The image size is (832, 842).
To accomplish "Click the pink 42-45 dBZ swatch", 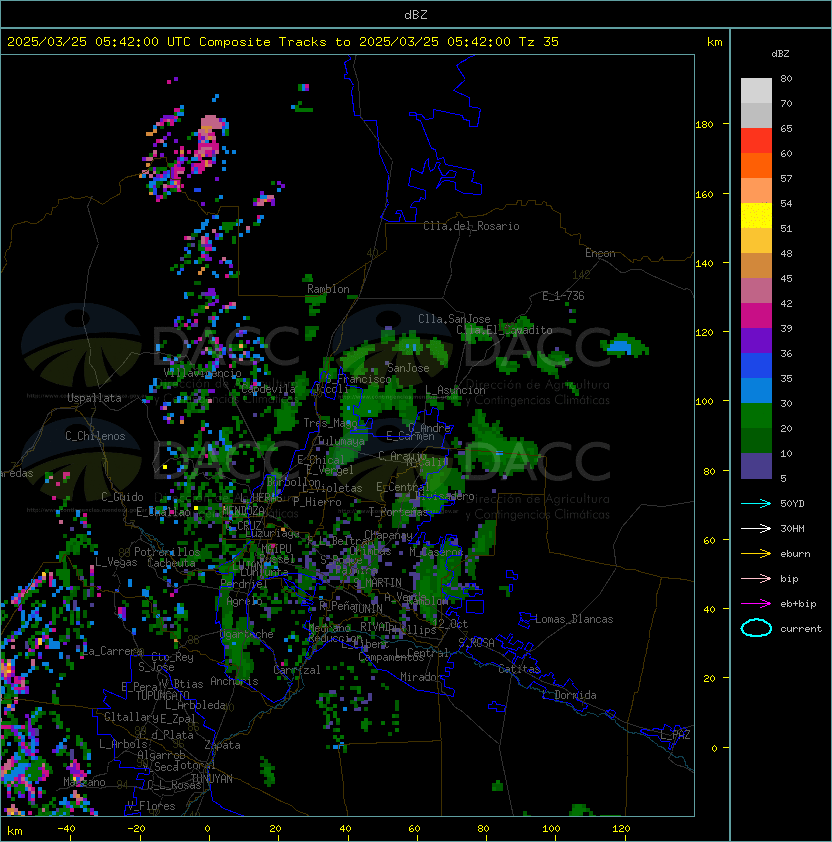I will coord(756,291).
